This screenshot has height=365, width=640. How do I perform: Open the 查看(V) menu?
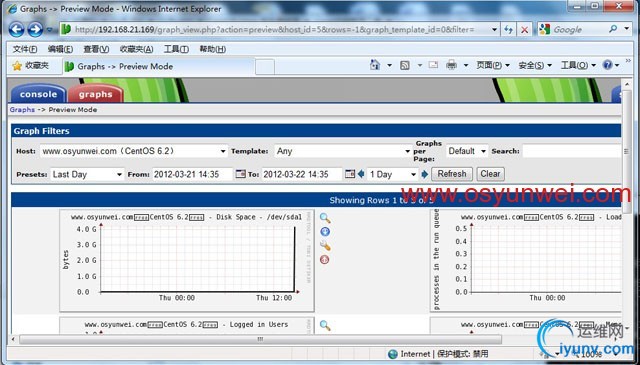[96, 49]
